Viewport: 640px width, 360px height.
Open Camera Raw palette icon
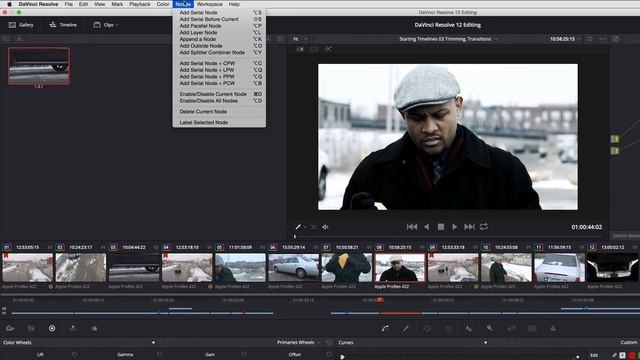point(10,328)
